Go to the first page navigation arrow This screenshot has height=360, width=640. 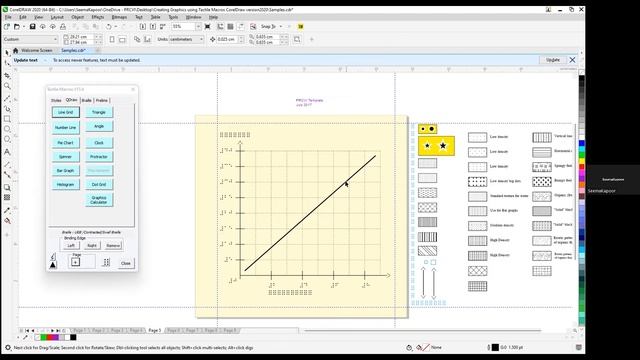point(27,330)
